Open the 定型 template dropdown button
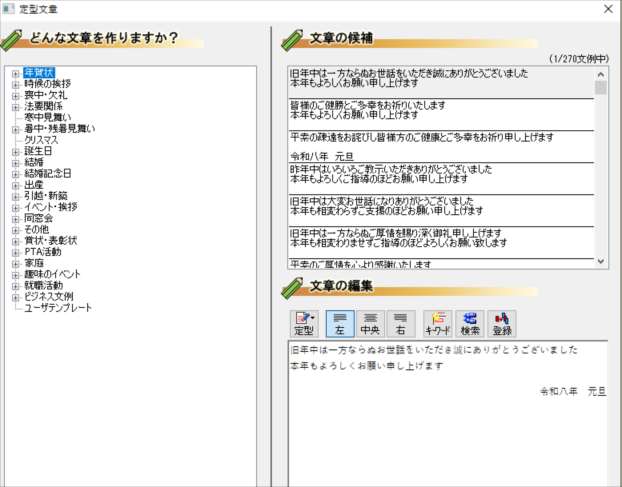This screenshot has width=622, height=487. [x=303, y=323]
